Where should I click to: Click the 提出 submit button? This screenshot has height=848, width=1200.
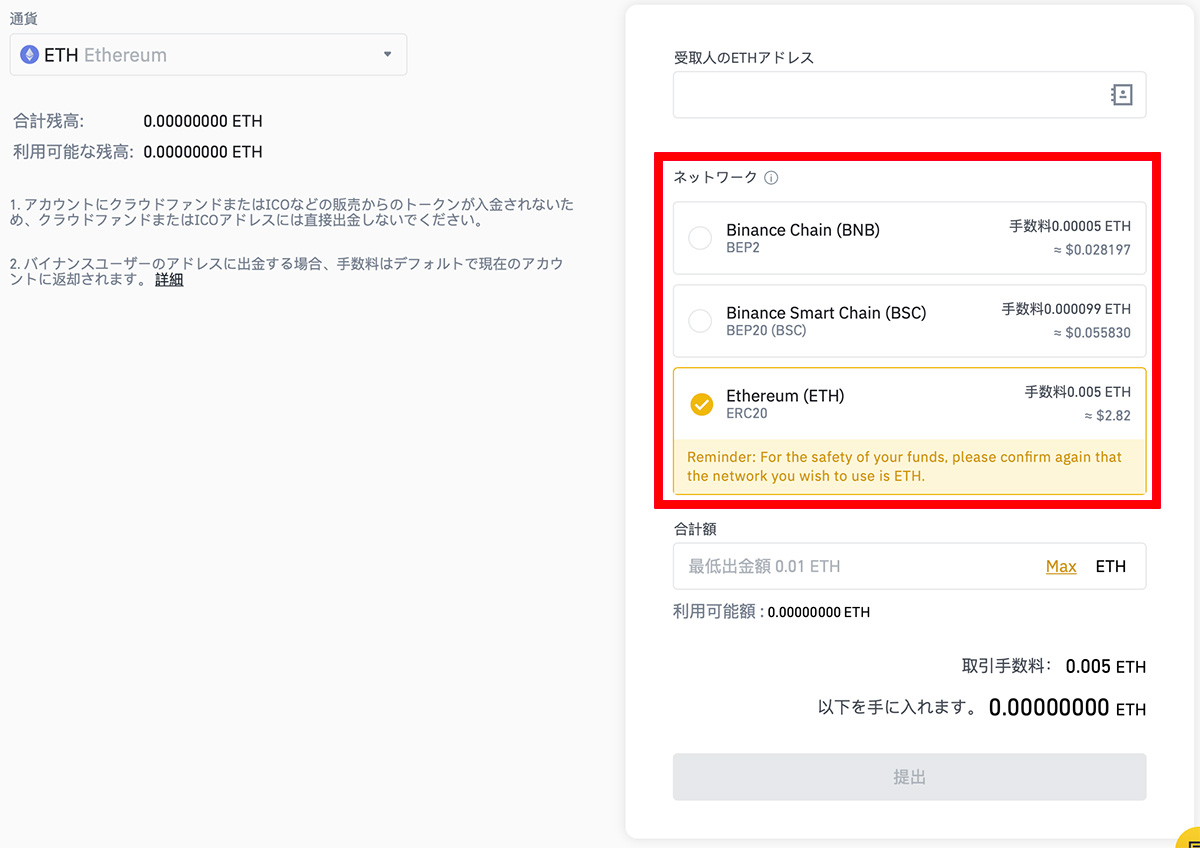910,777
